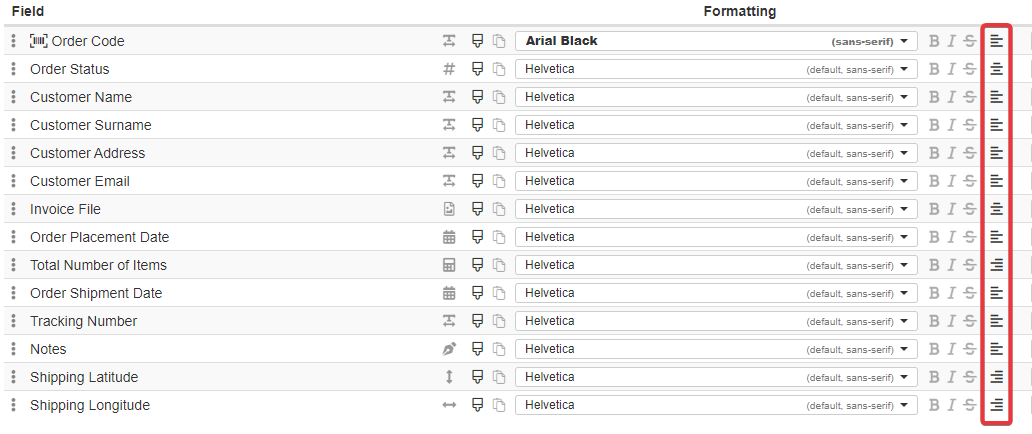Click the alignment icon for Order Code

[x=996, y=41]
